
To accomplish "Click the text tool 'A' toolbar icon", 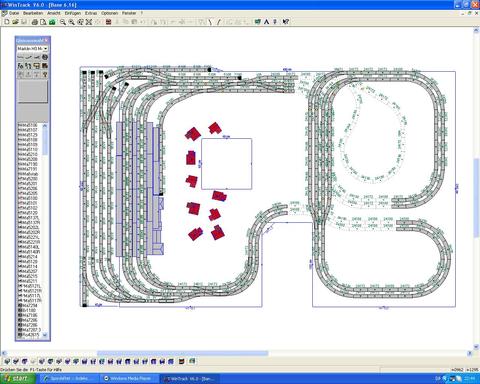I will [267, 22].
